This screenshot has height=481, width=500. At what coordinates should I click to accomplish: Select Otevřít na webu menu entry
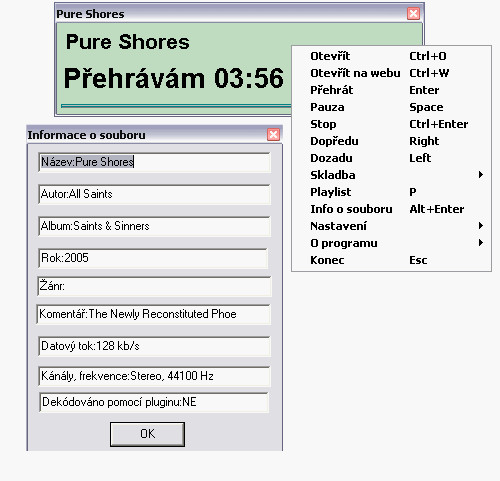pyautogui.click(x=391, y=73)
